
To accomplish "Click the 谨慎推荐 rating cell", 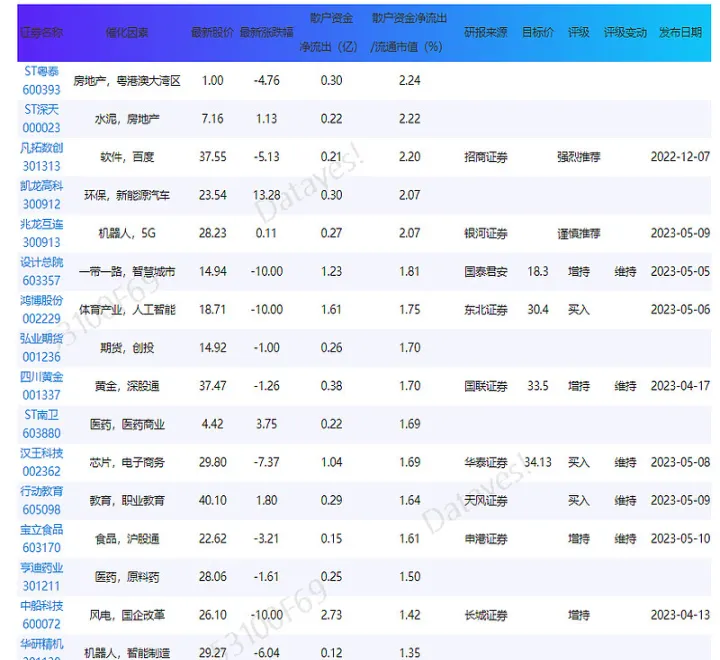I will (579, 233).
